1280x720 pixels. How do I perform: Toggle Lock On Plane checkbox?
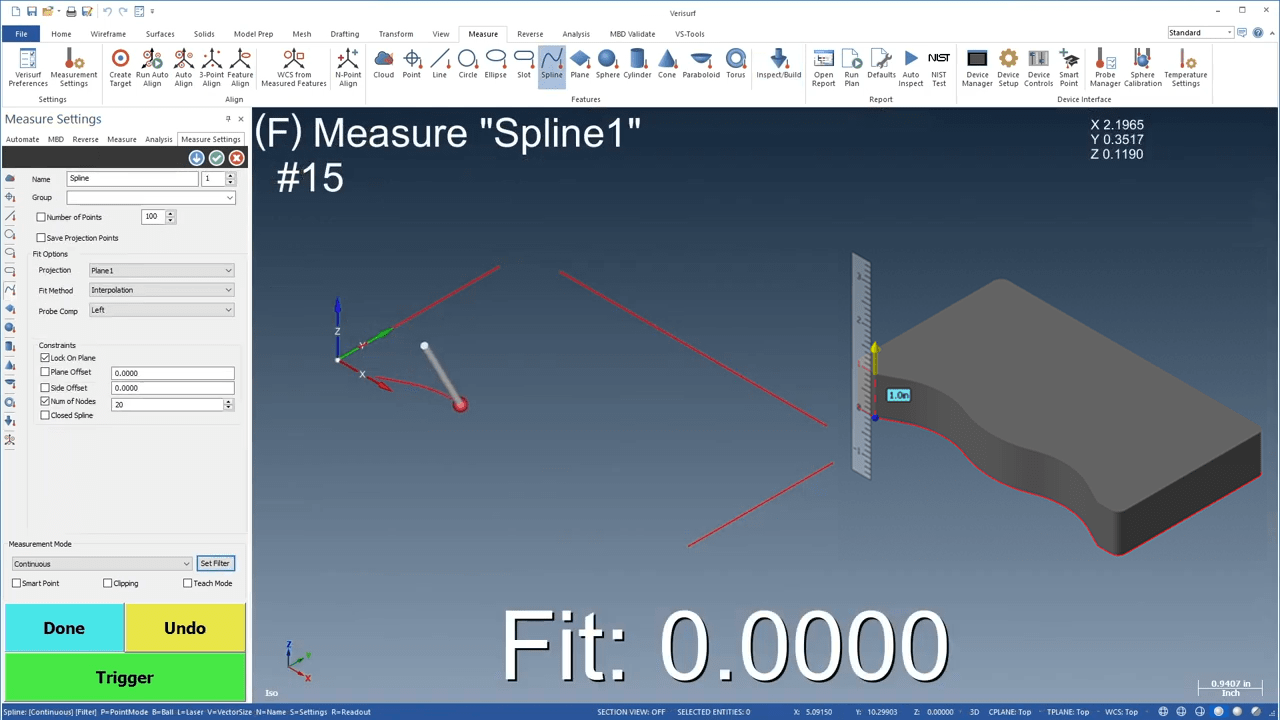click(45, 358)
